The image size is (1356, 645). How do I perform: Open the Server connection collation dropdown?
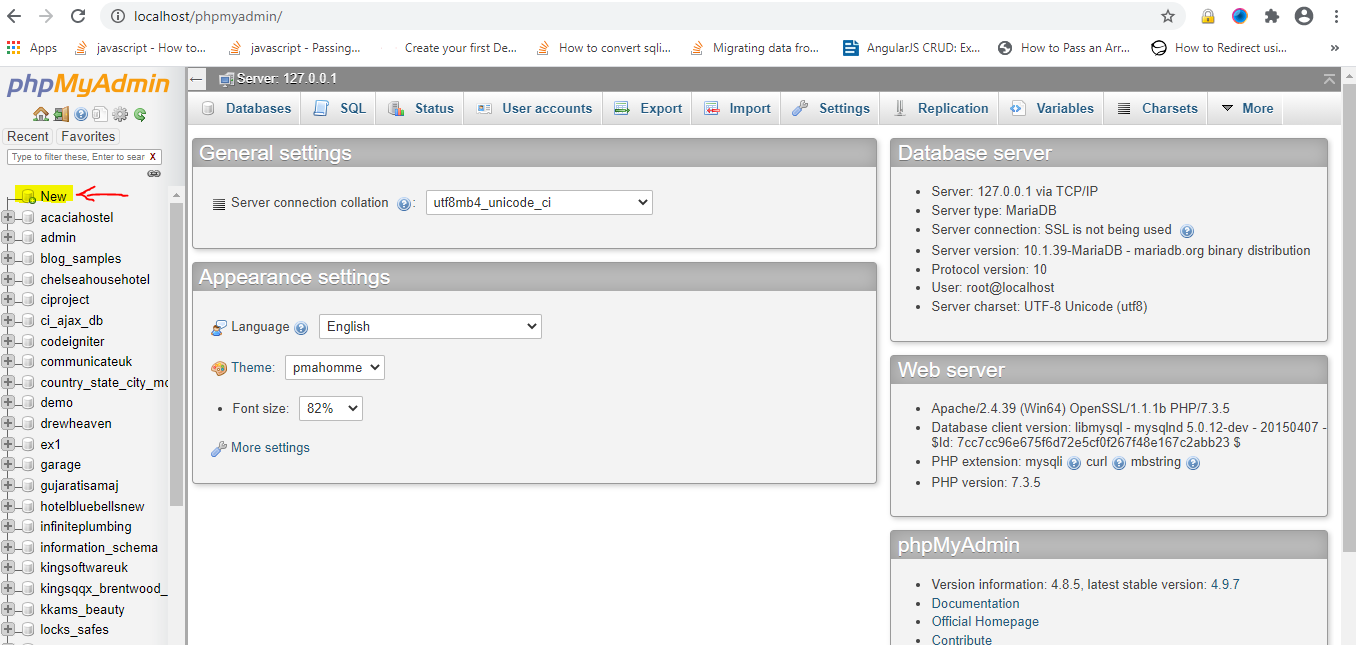[539, 202]
